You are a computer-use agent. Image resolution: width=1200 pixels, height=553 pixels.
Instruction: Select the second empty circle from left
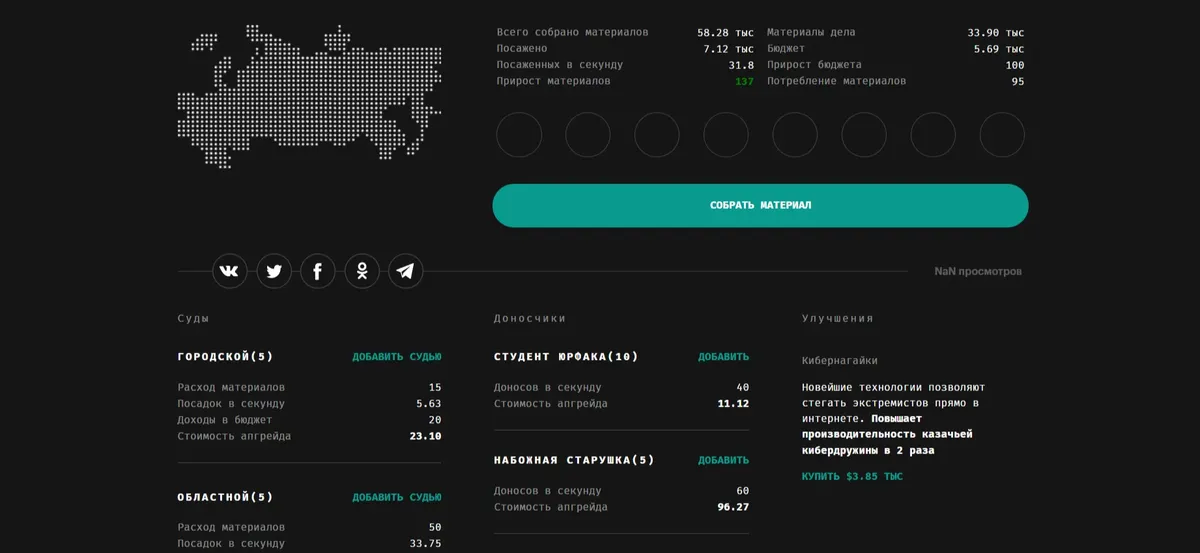588,135
